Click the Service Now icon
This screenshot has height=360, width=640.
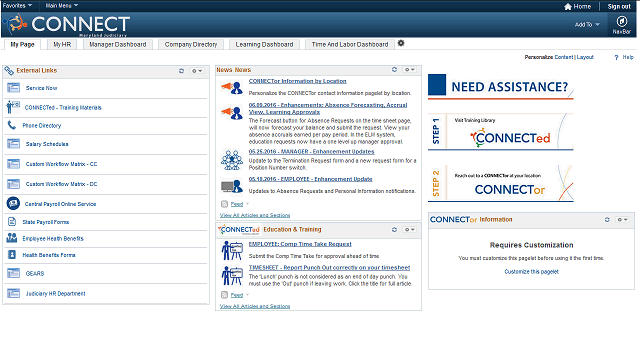[13, 88]
